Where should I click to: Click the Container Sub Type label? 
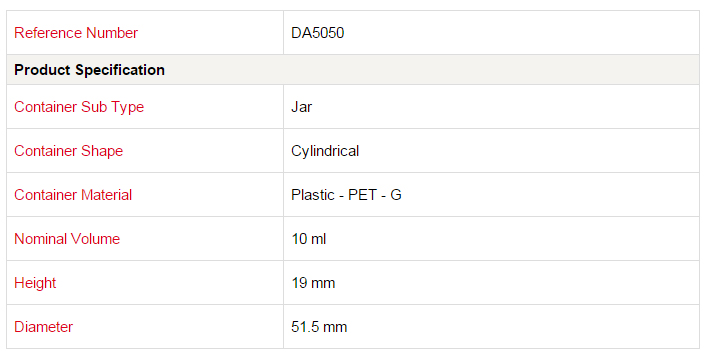(x=79, y=107)
